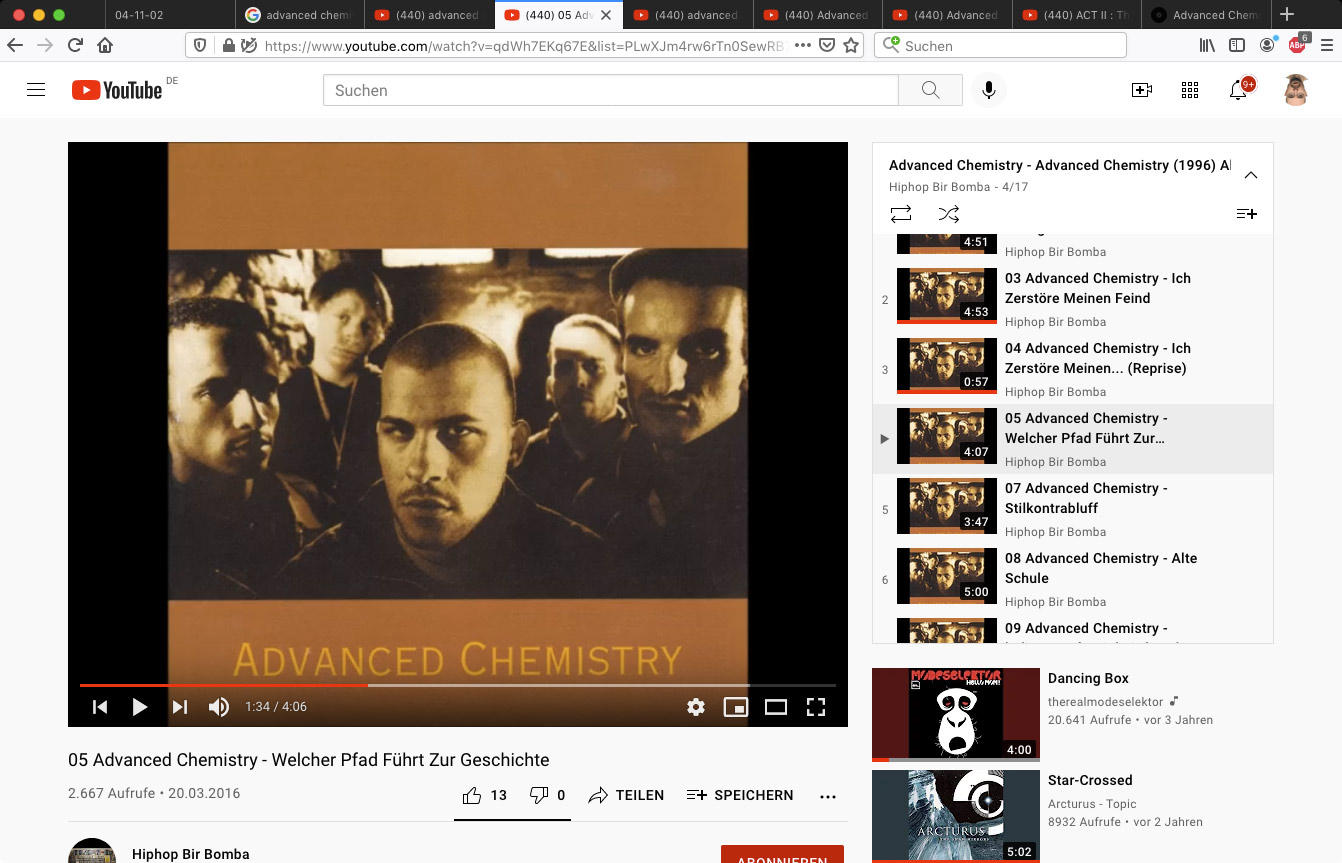Skip to the previous playlist video
This screenshot has width=1342, height=863.
100,707
